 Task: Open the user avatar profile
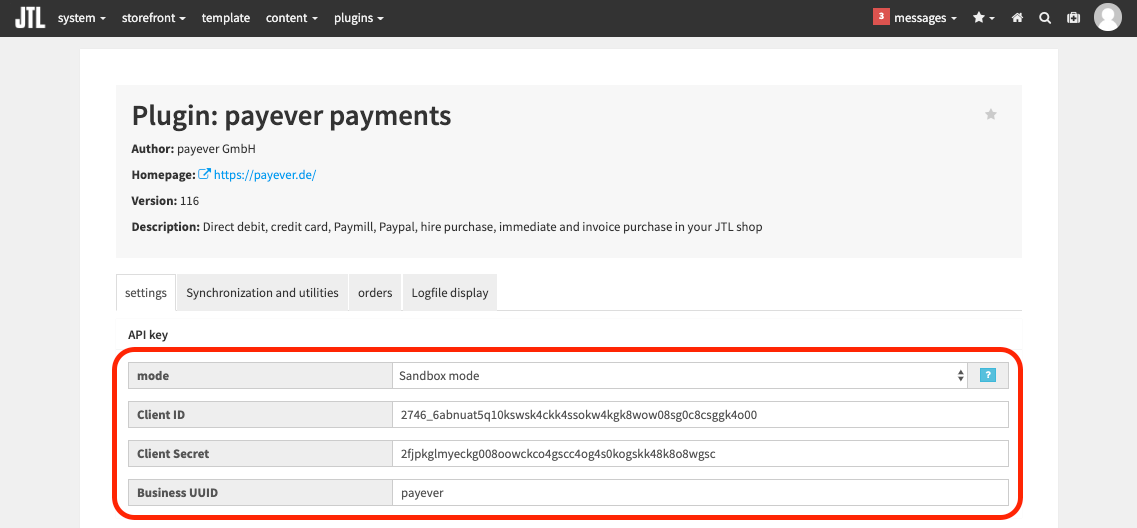click(1107, 17)
